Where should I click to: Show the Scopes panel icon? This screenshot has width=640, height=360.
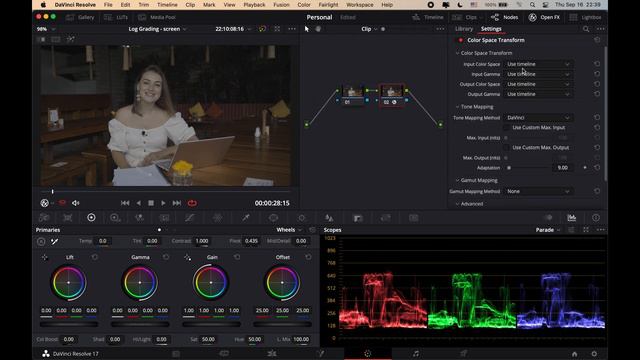click(572, 218)
